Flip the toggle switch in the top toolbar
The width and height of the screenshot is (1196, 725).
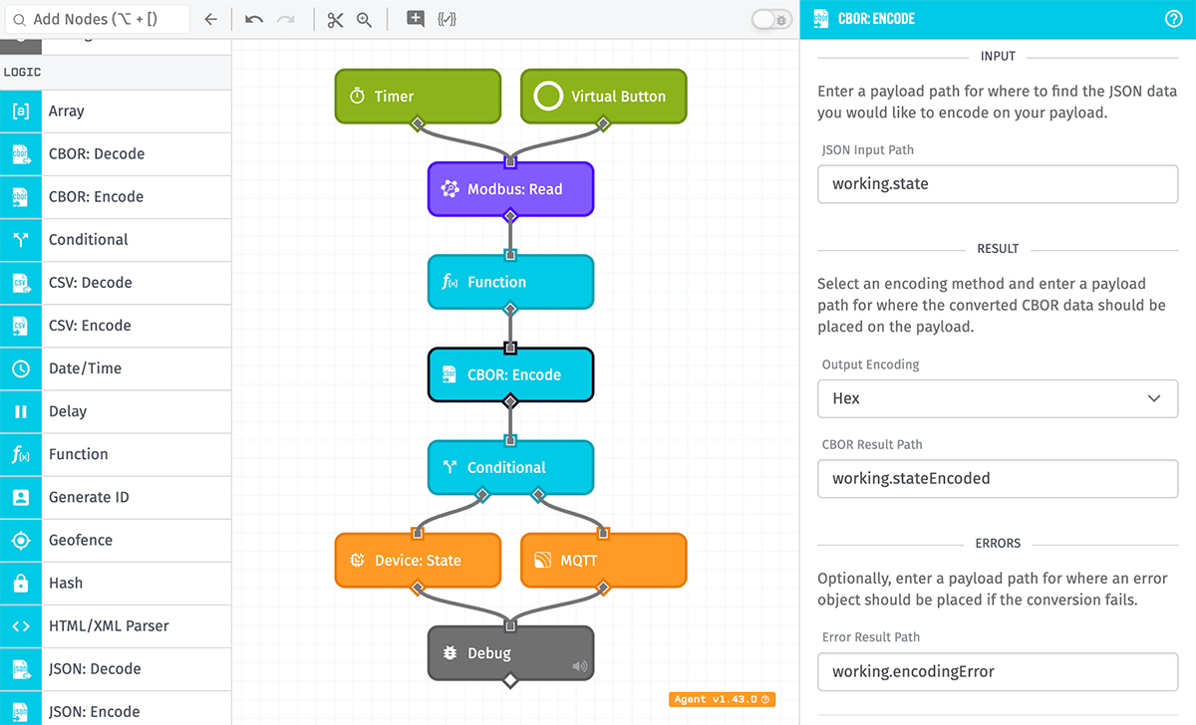pyautogui.click(x=770, y=19)
